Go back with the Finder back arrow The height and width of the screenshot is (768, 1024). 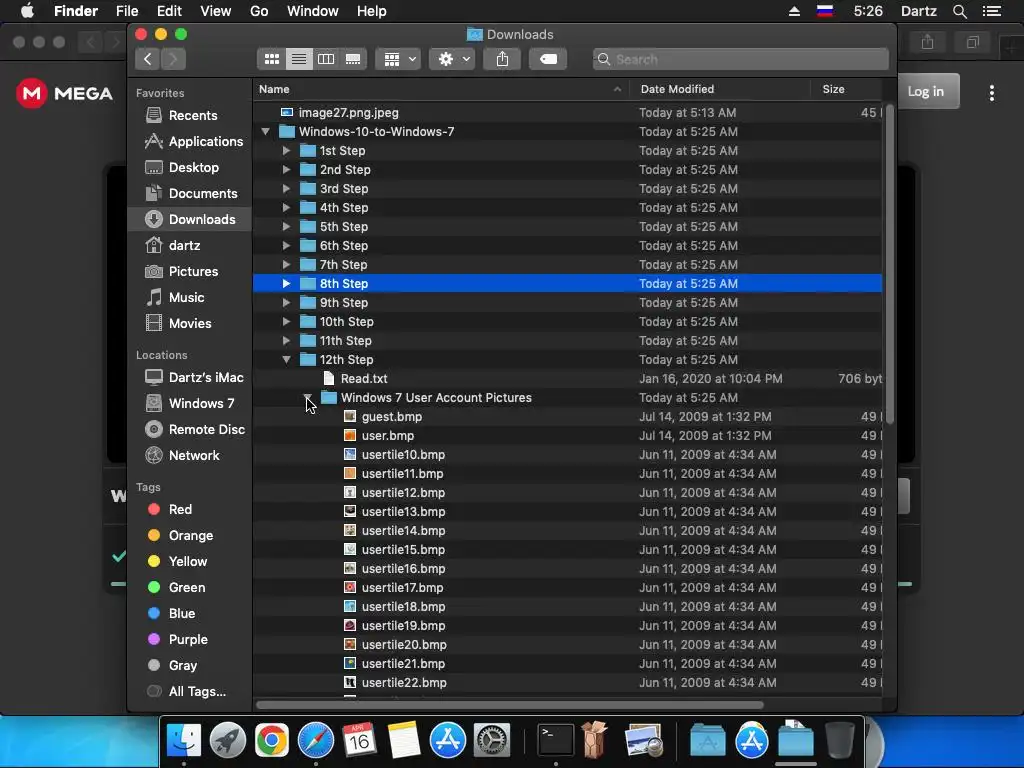tap(148, 59)
